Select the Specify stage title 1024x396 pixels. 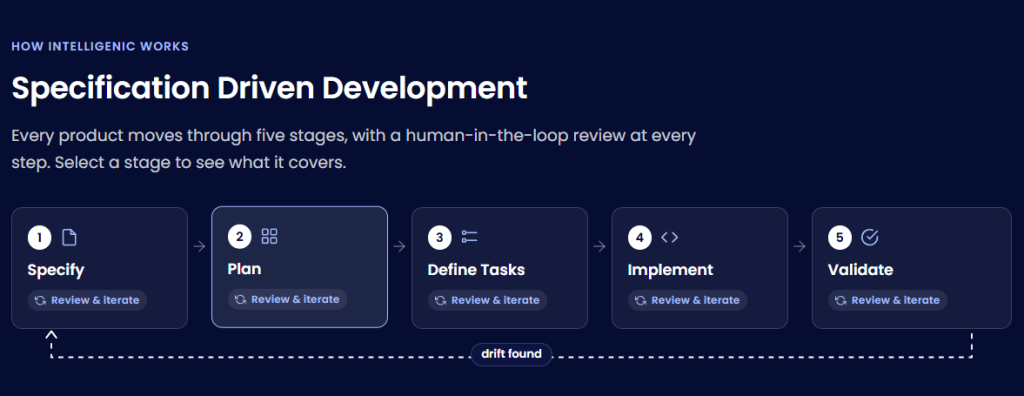click(56, 271)
